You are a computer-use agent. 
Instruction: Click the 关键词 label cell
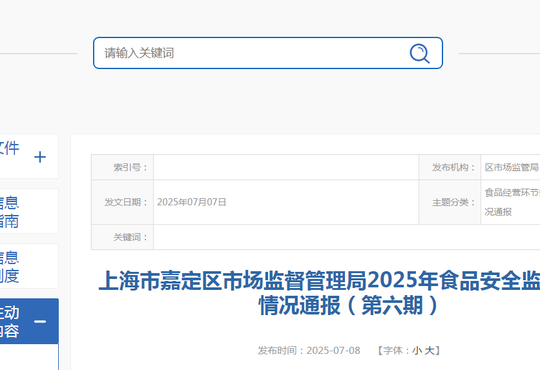[x=123, y=237]
